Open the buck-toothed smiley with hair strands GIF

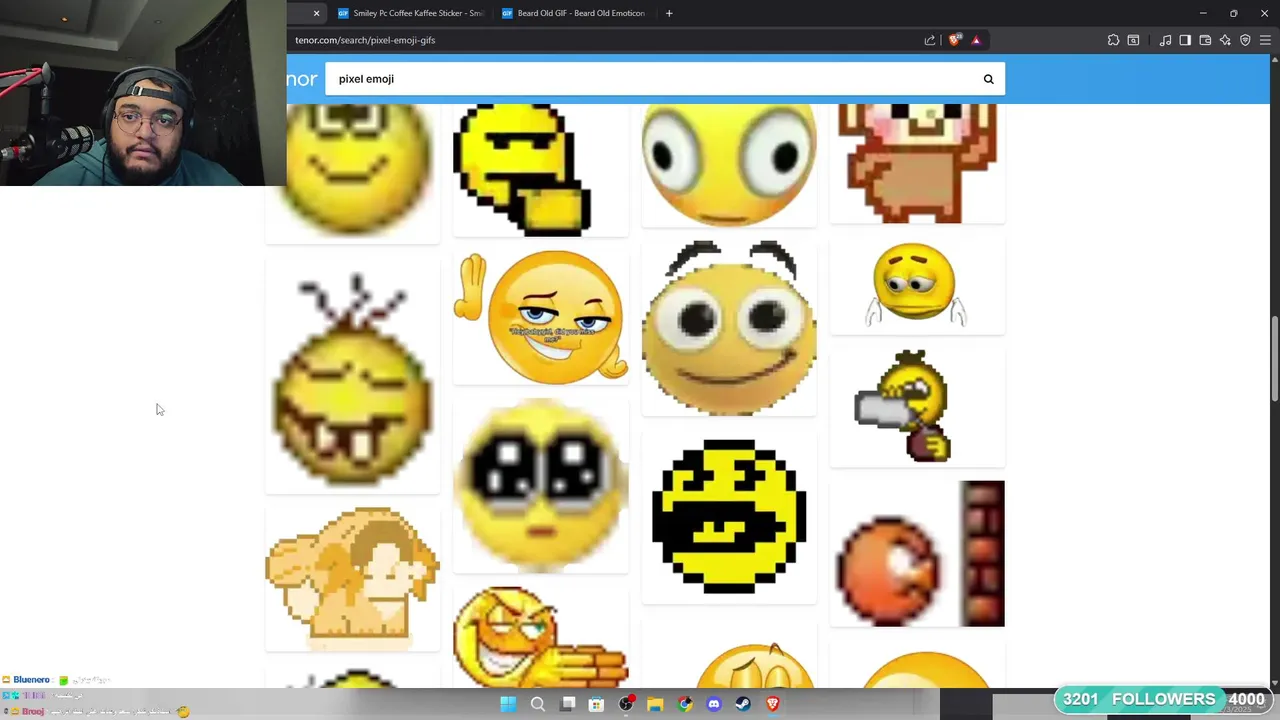tap(352, 375)
